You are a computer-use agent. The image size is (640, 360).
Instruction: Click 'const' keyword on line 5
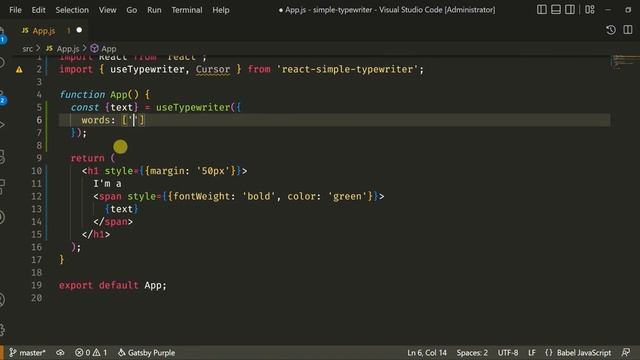[x=84, y=107]
